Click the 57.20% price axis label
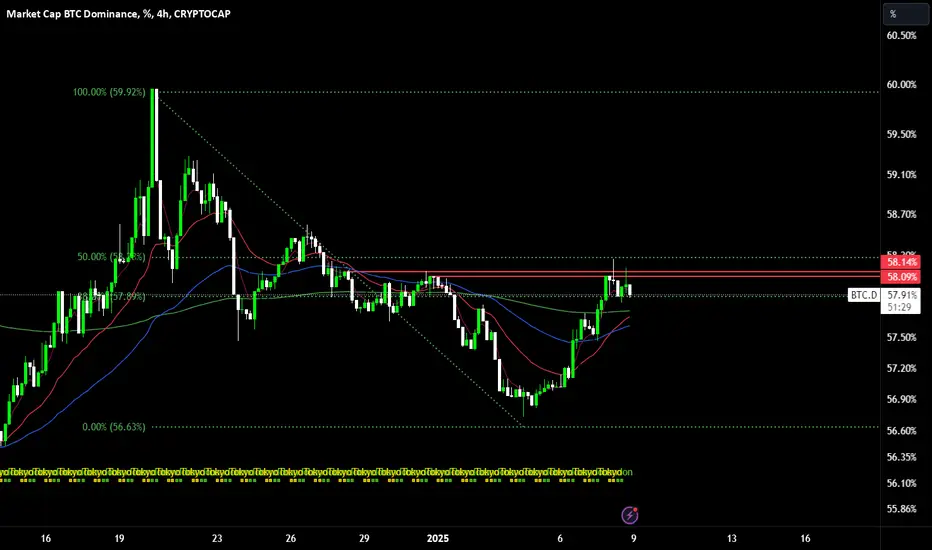This screenshot has height=550, width=932. tap(901, 369)
